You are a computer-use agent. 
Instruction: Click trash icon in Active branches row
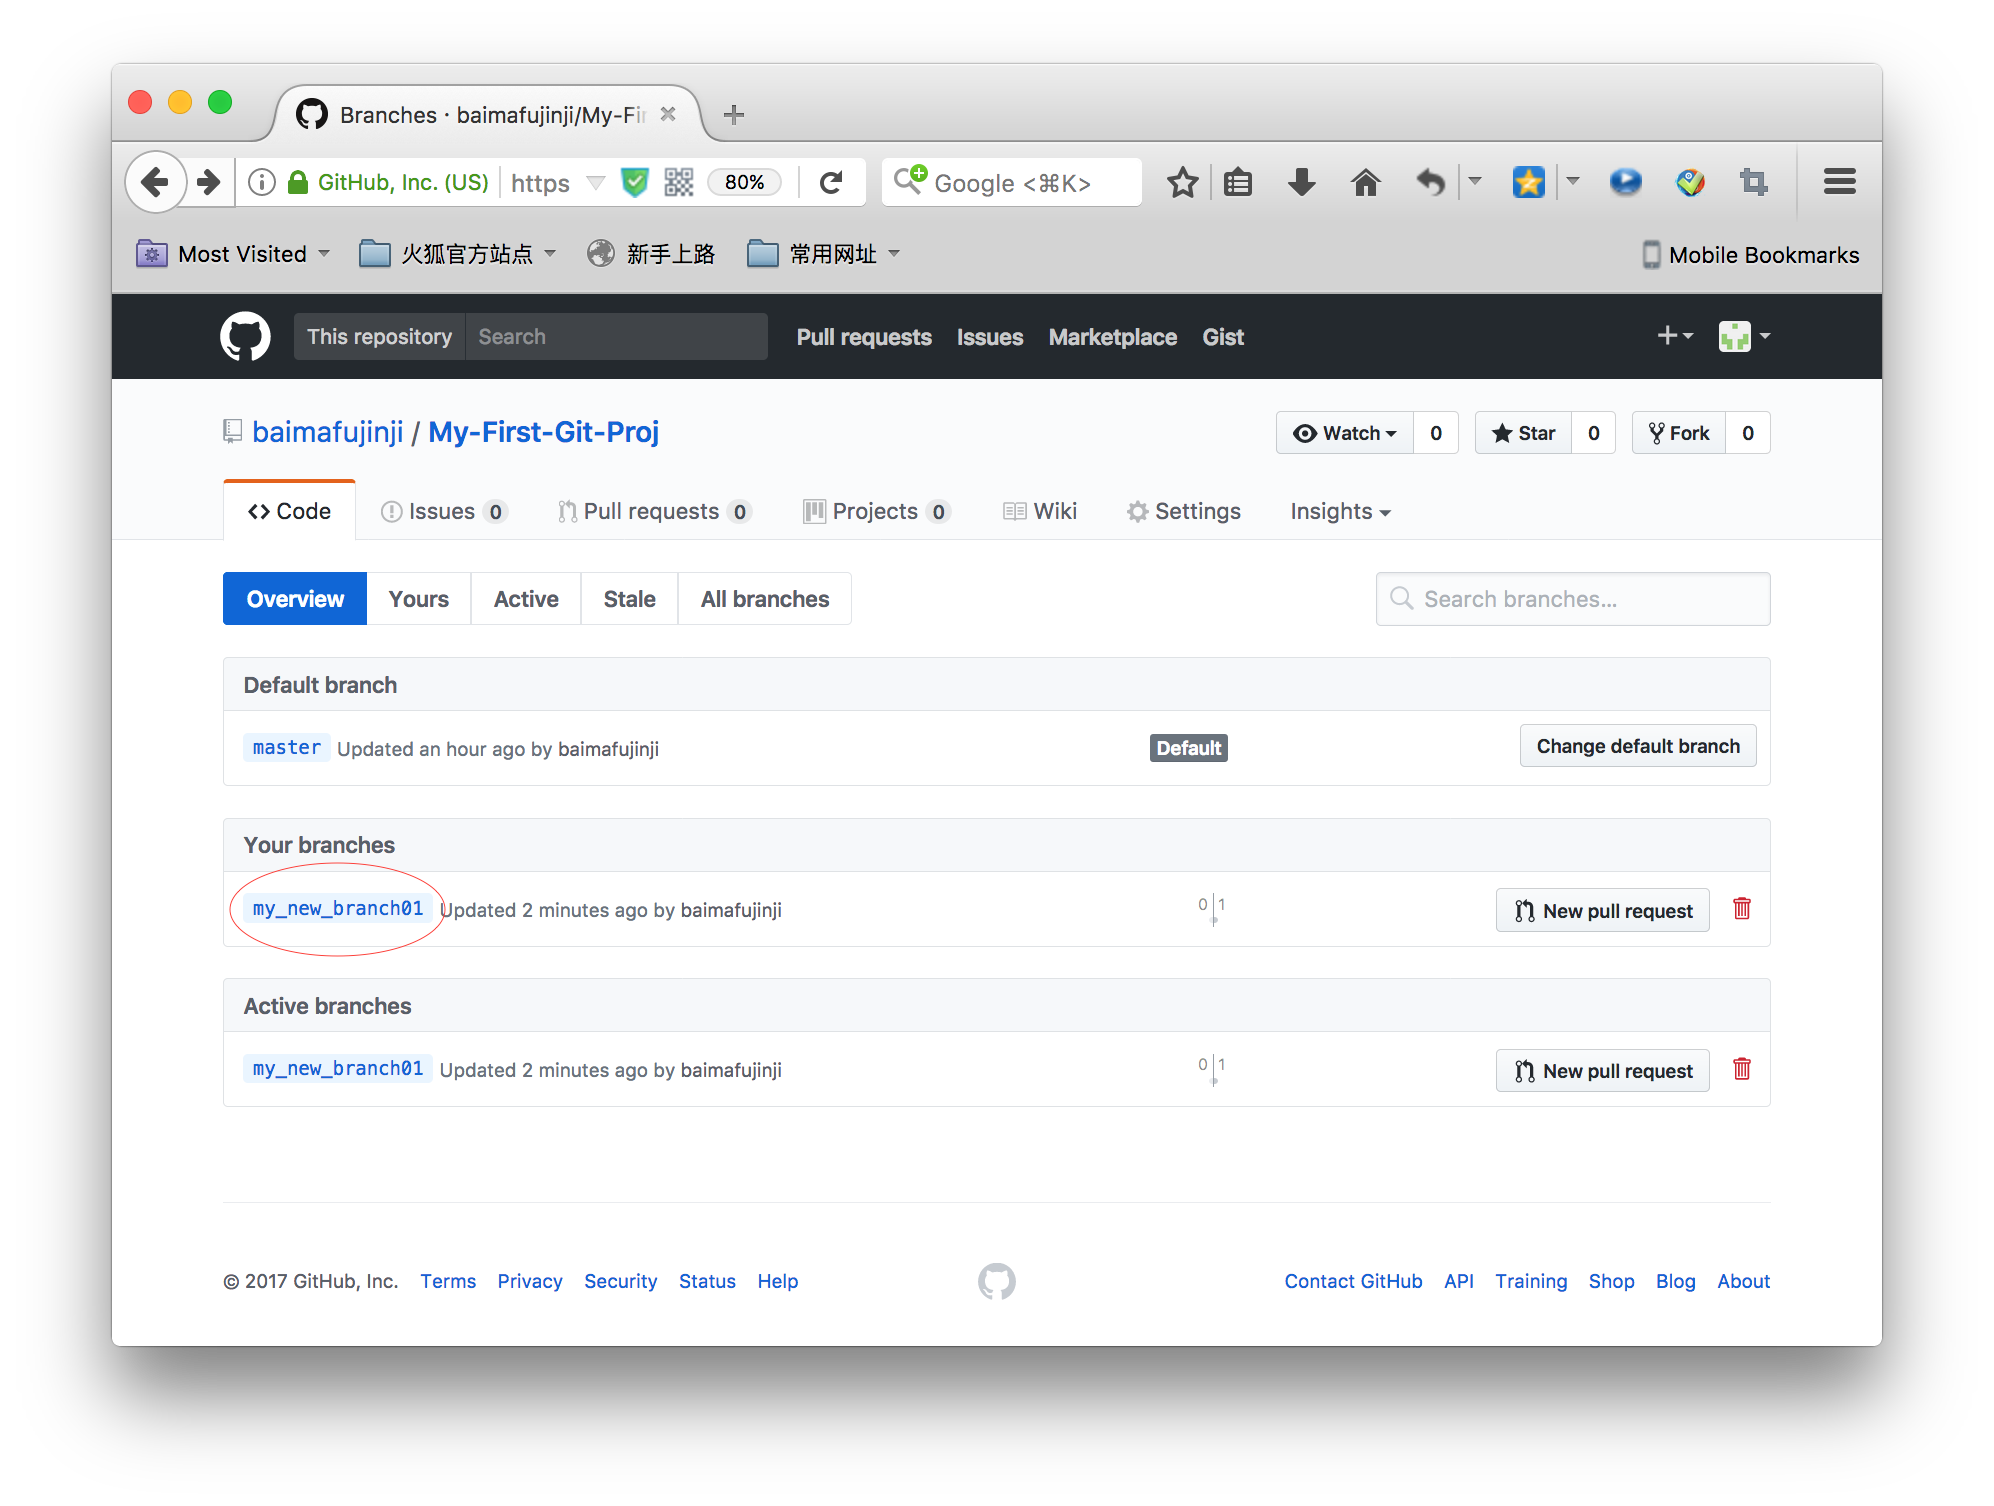pos(1741,1069)
